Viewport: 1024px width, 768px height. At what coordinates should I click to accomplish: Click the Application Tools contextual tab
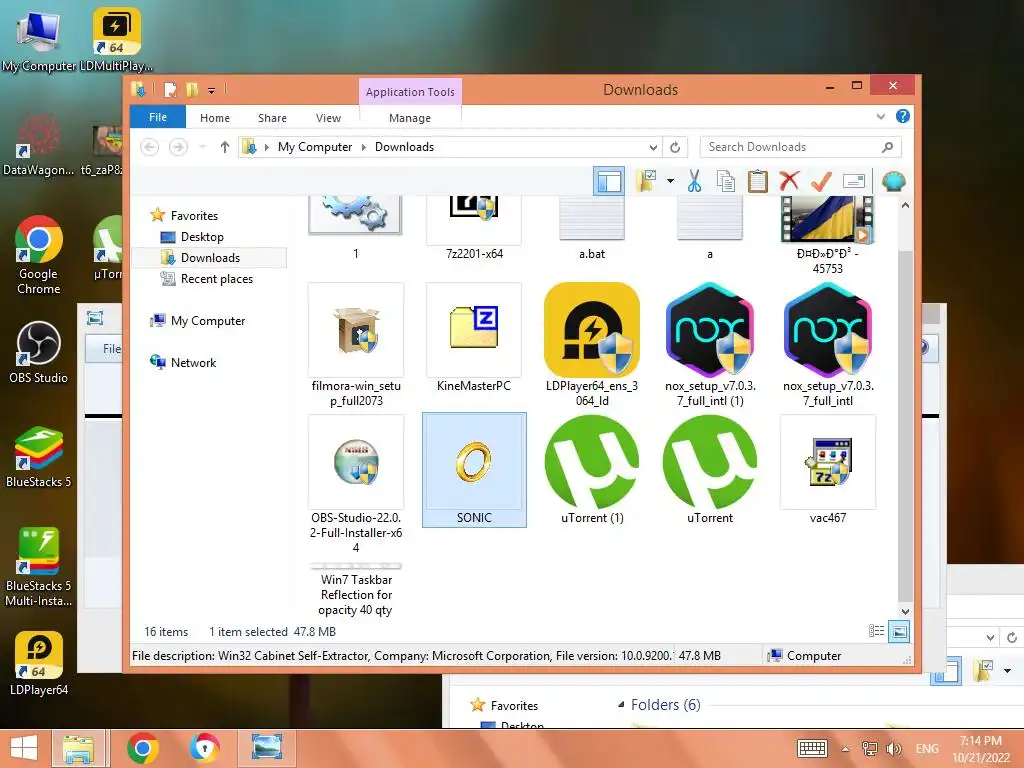click(x=410, y=92)
